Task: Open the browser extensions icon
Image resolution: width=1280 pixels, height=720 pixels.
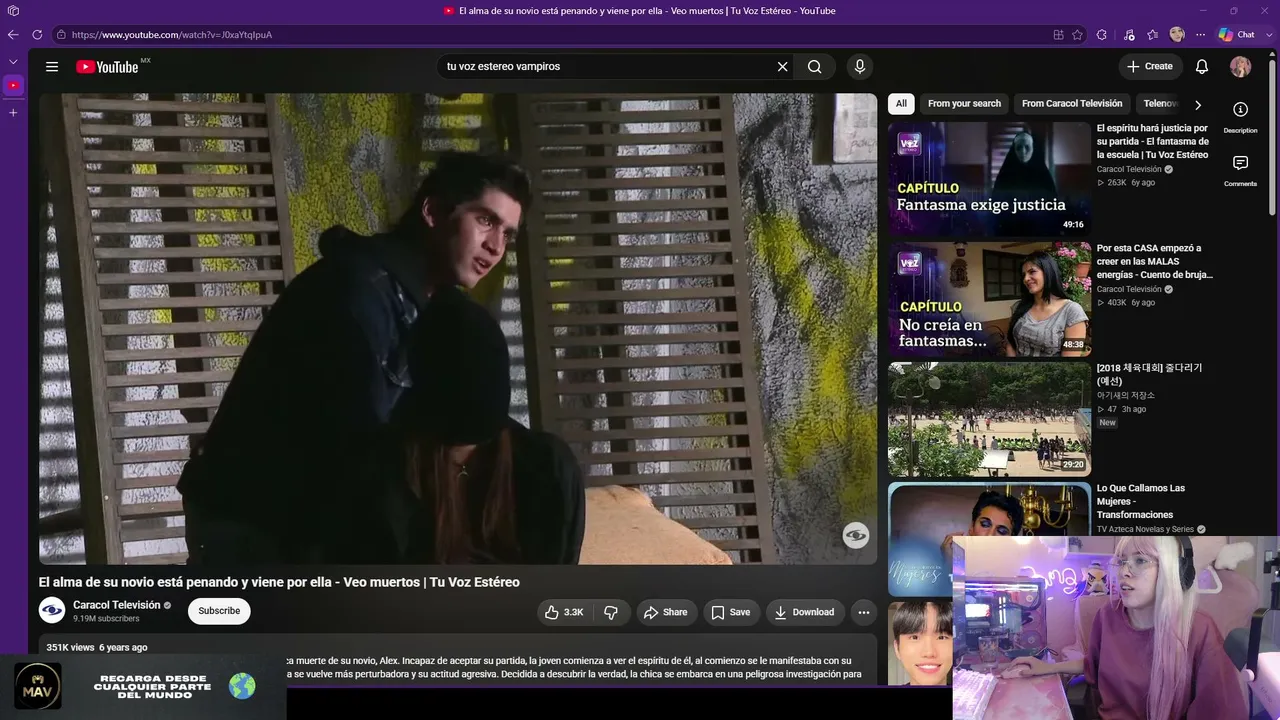Action: point(1101,34)
